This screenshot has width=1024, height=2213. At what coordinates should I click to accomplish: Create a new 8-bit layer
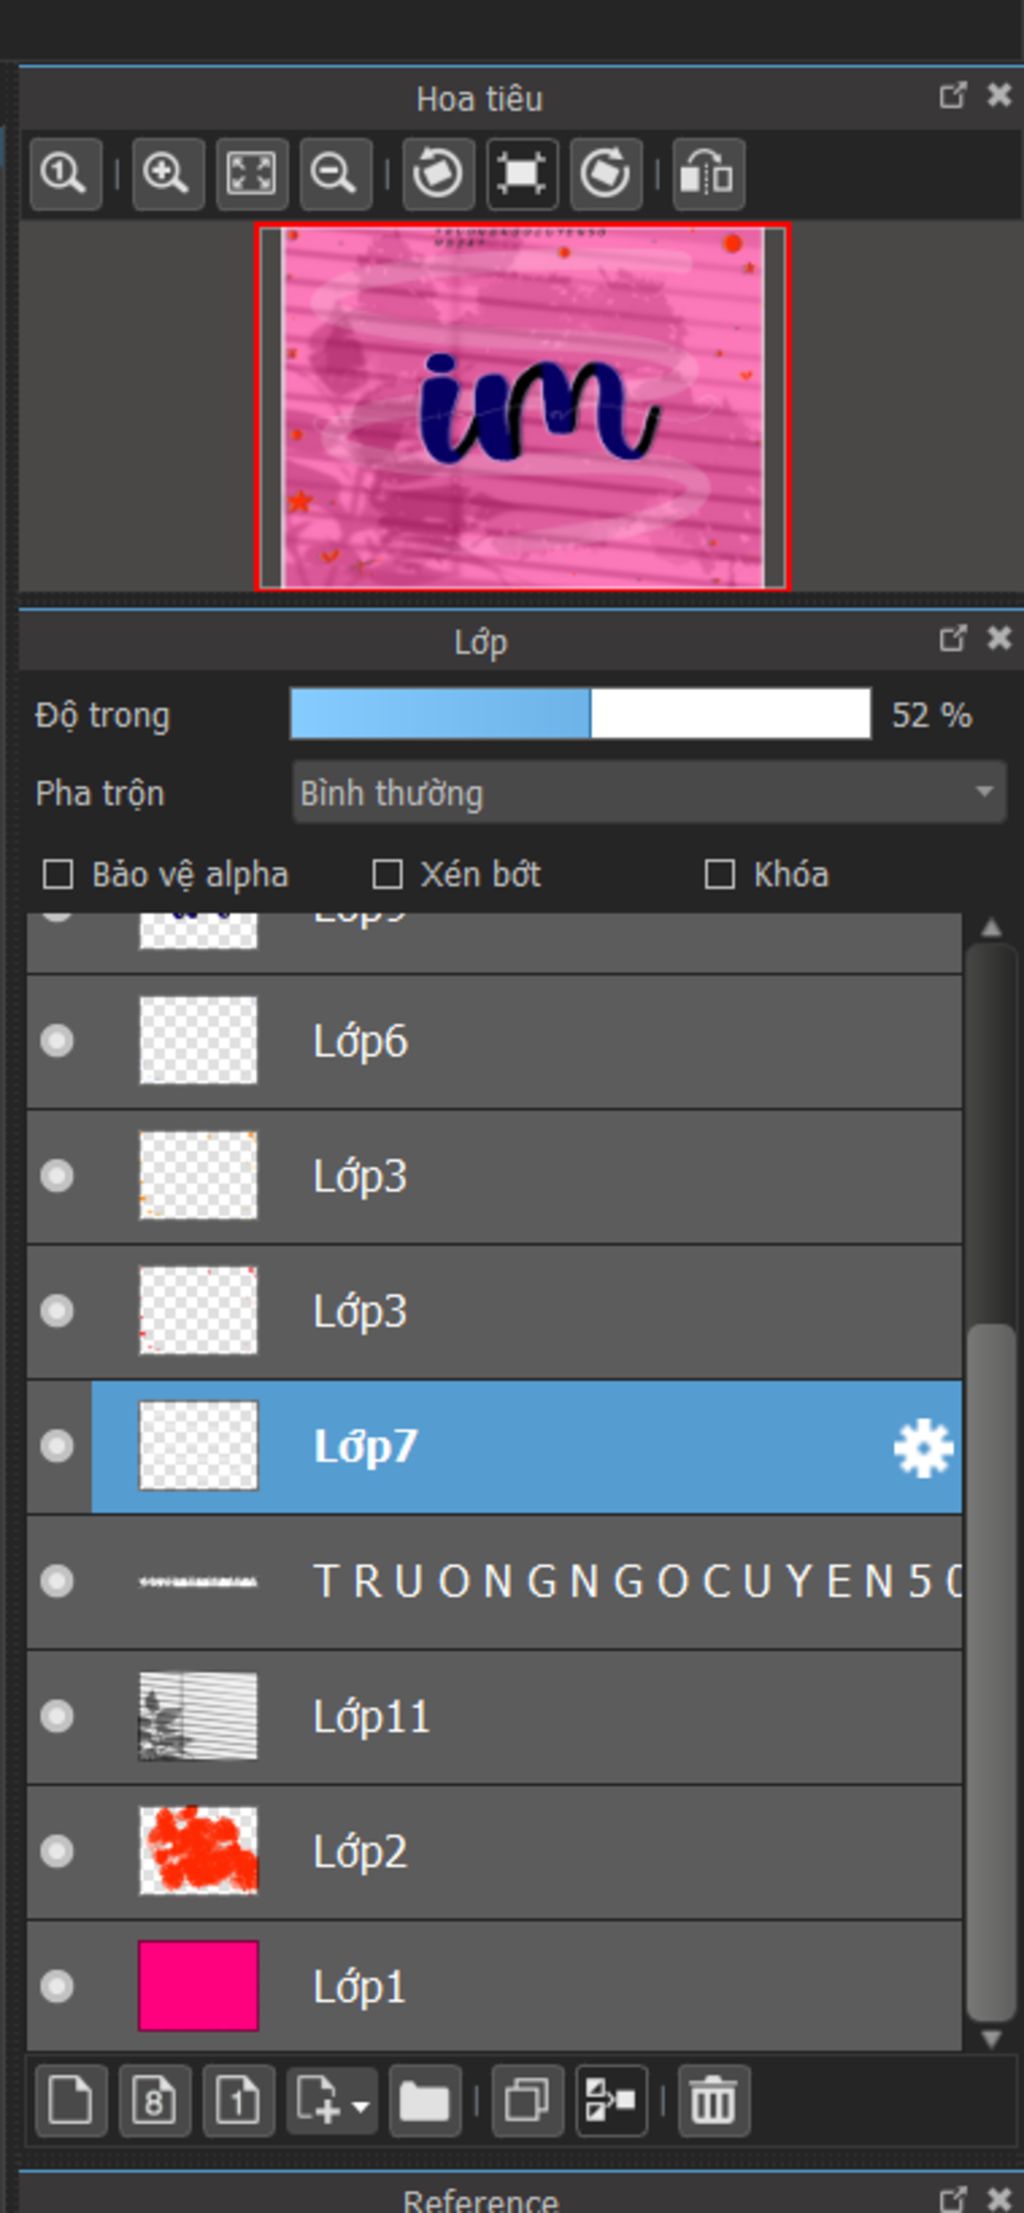click(154, 2100)
